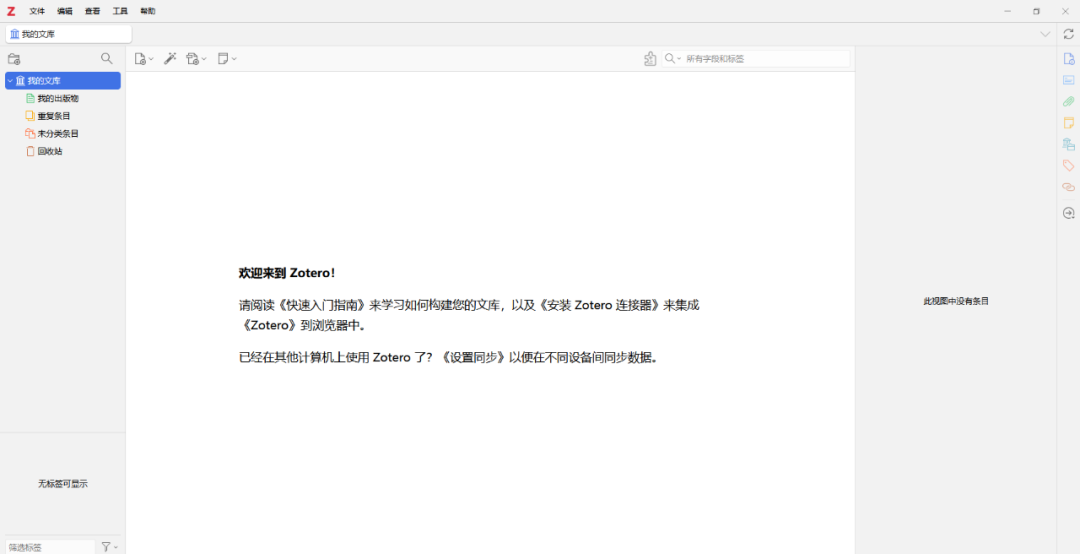Open the Tags icon in side nav
1080x554 pixels.
[1068, 165]
